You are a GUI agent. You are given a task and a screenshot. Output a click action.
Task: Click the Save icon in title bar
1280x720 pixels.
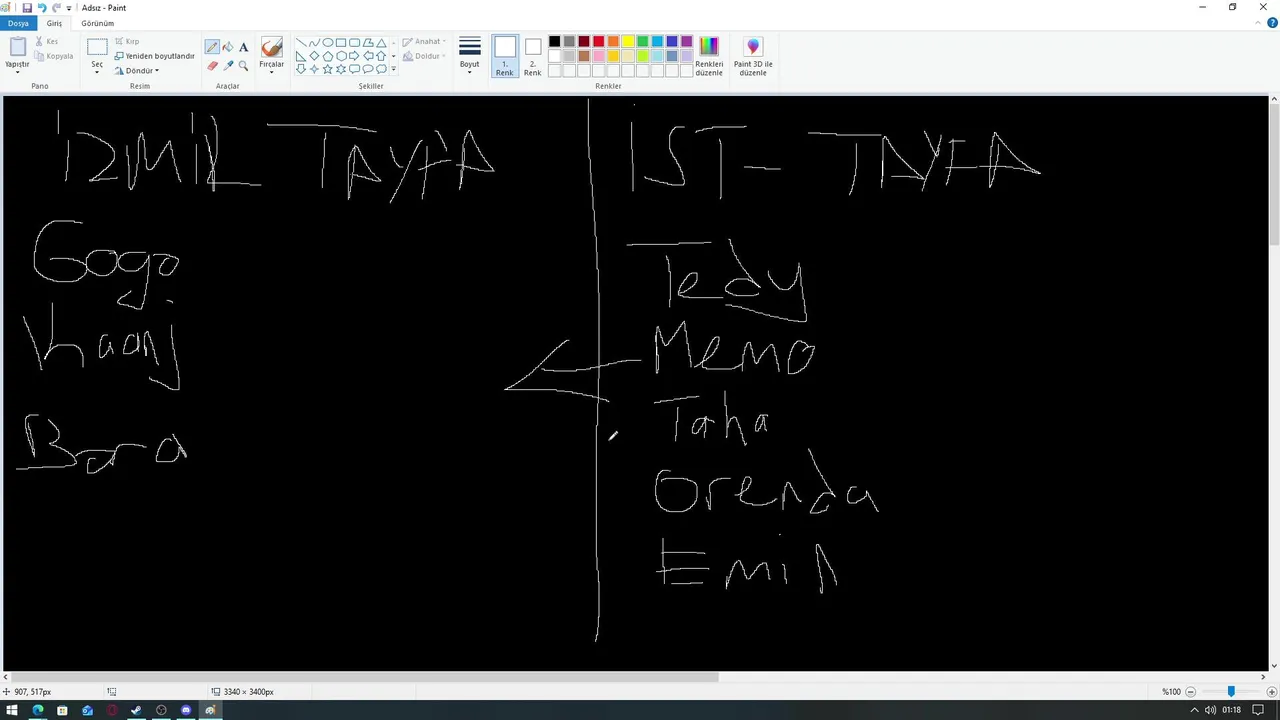click(27, 7)
